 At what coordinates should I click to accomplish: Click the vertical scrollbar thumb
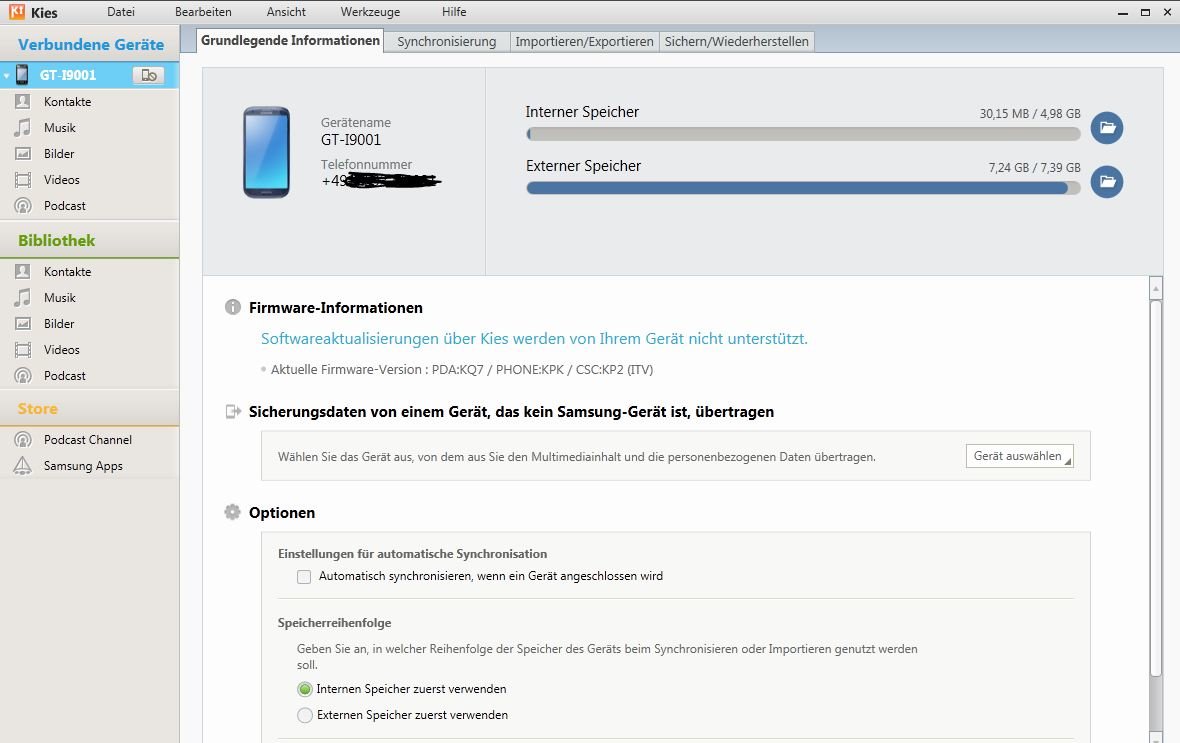(x=1156, y=488)
